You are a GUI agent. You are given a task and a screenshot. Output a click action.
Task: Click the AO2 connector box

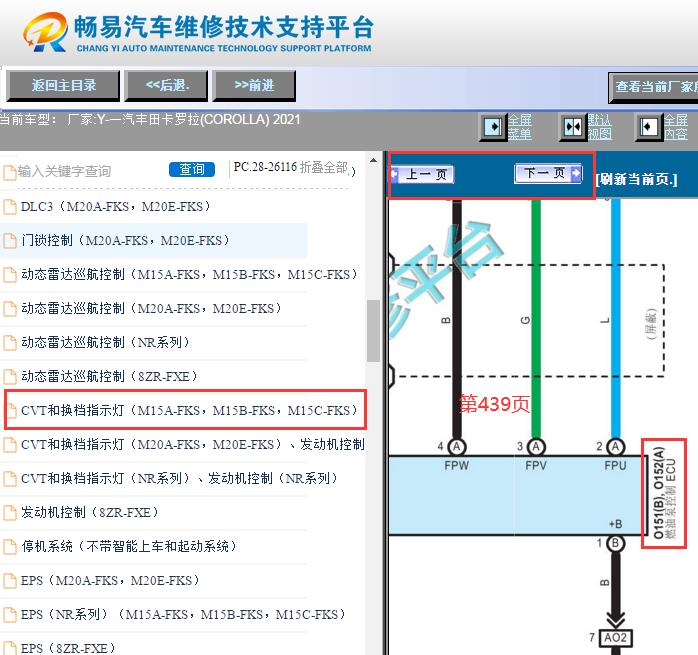(615, 638)
